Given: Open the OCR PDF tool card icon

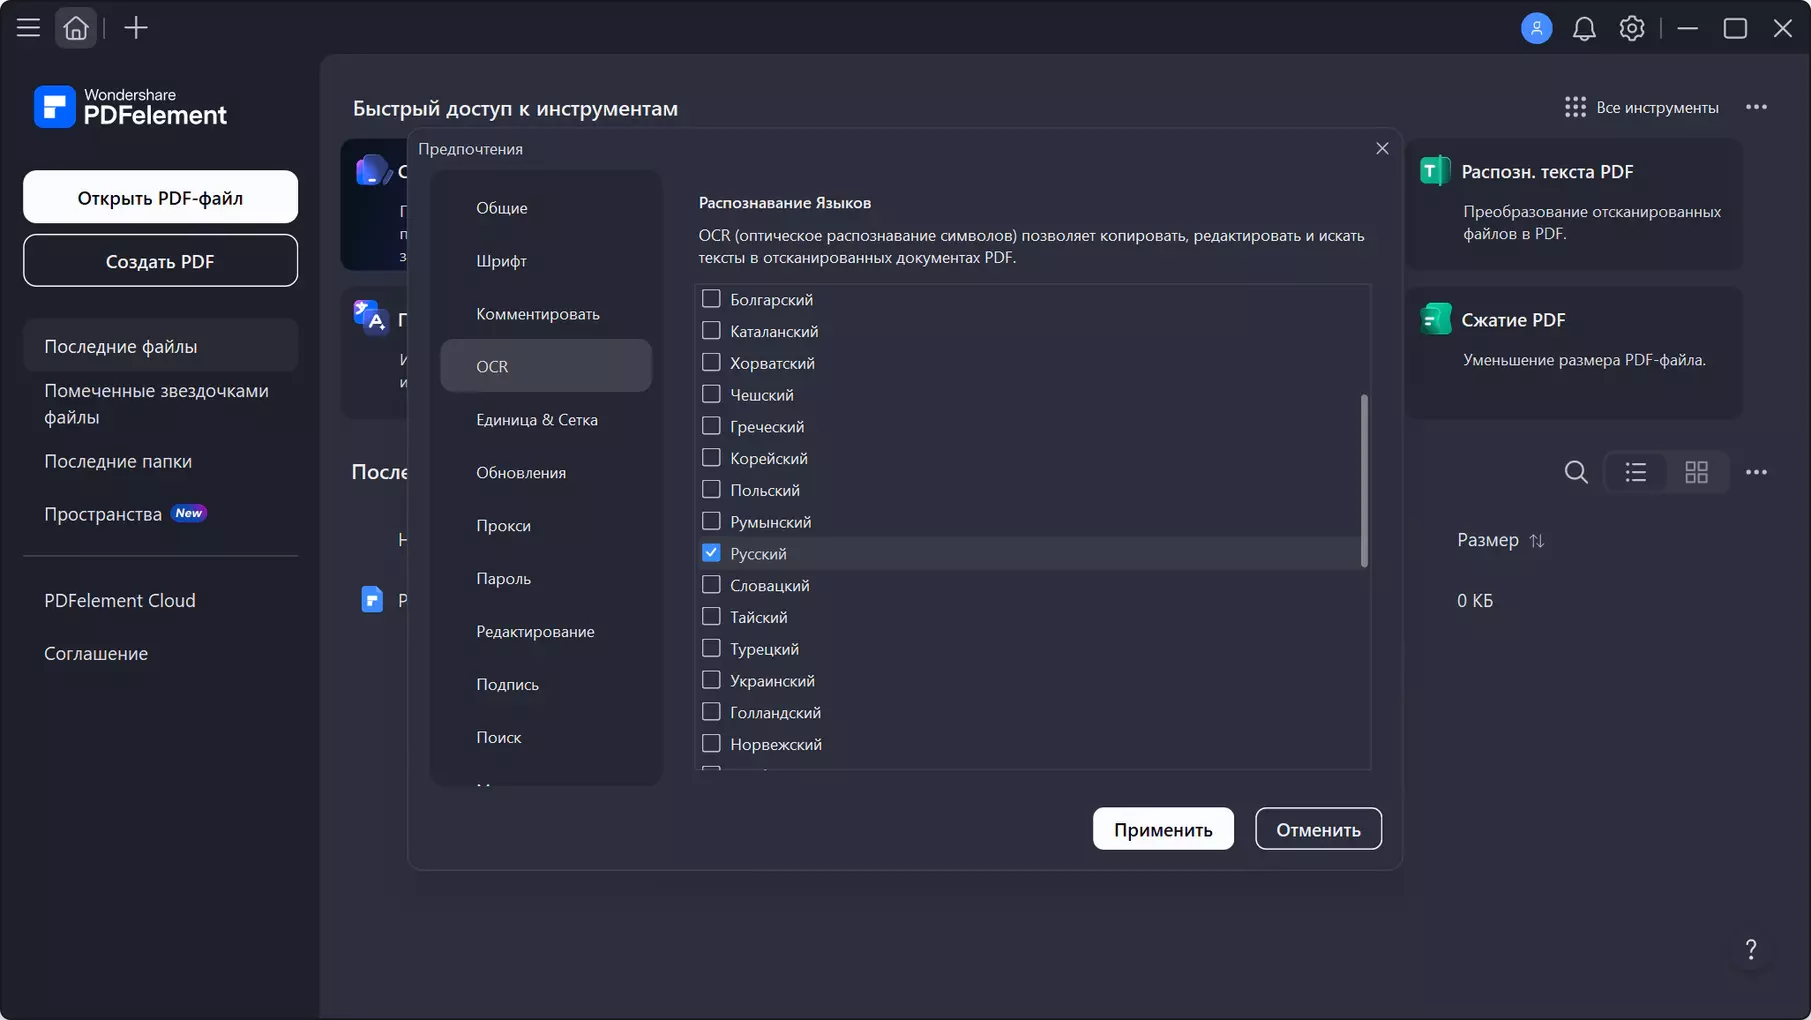Looking at the screenshot, I should (1435, 171).
